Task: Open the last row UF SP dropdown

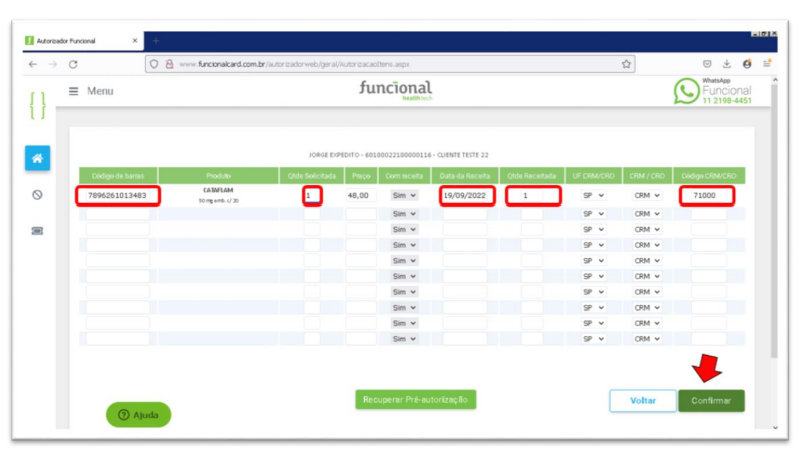Action: coord(593,339)
